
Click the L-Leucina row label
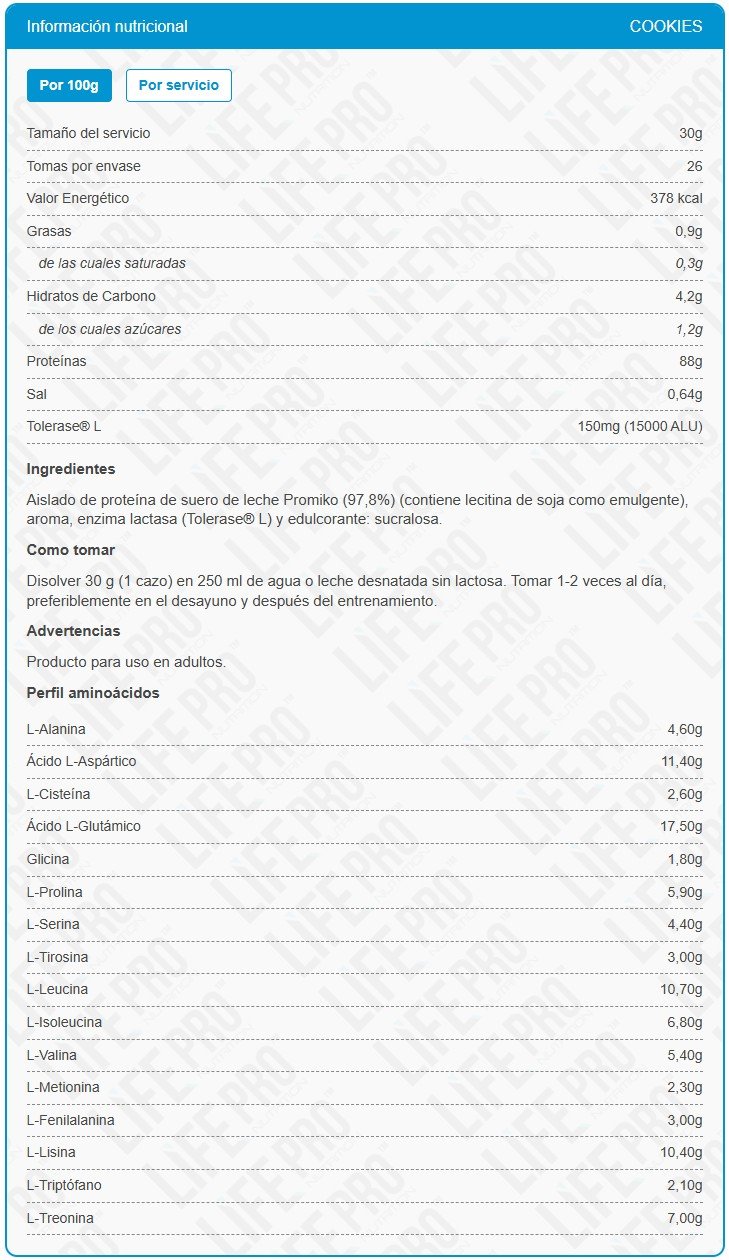[57, 989]
